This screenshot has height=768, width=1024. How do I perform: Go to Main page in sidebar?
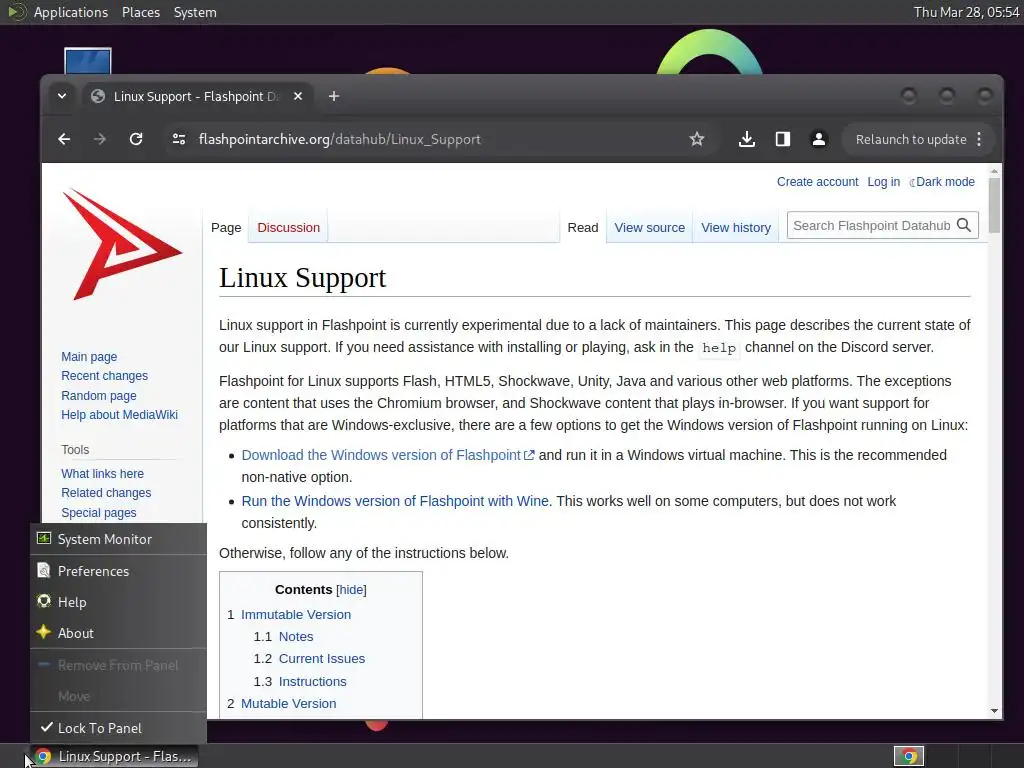click(89, 357)
